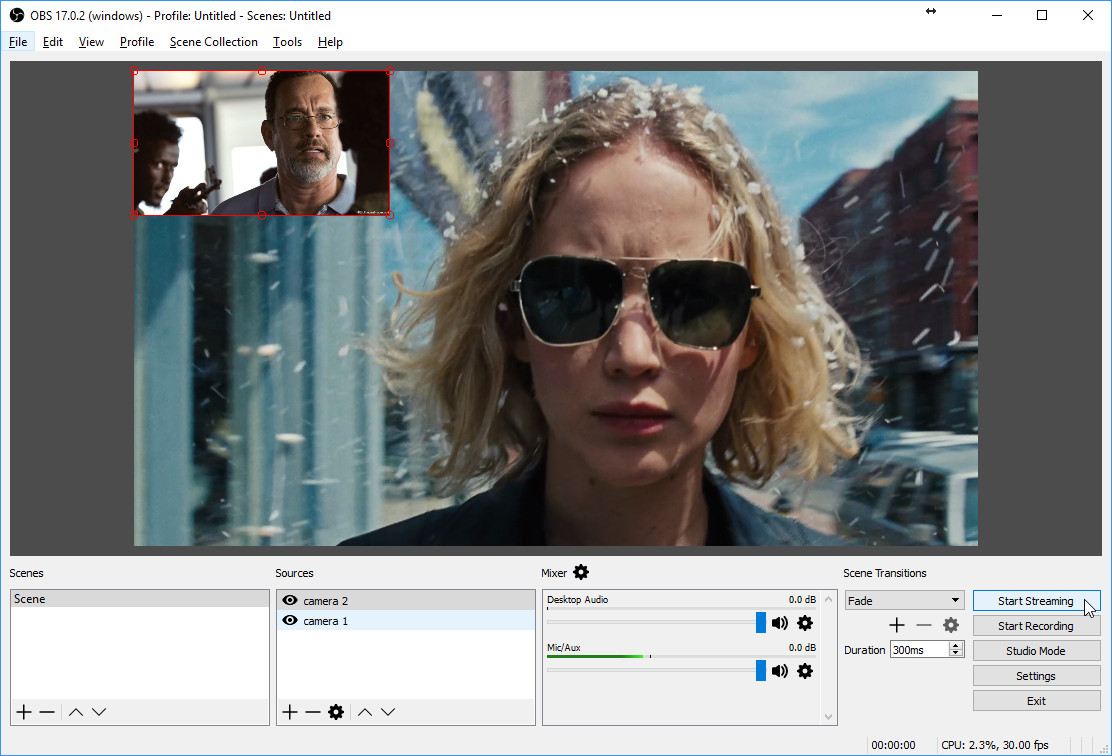Move source up with arrow icon
This screenshot has height=756, width=1112.
tap(365, 712)
